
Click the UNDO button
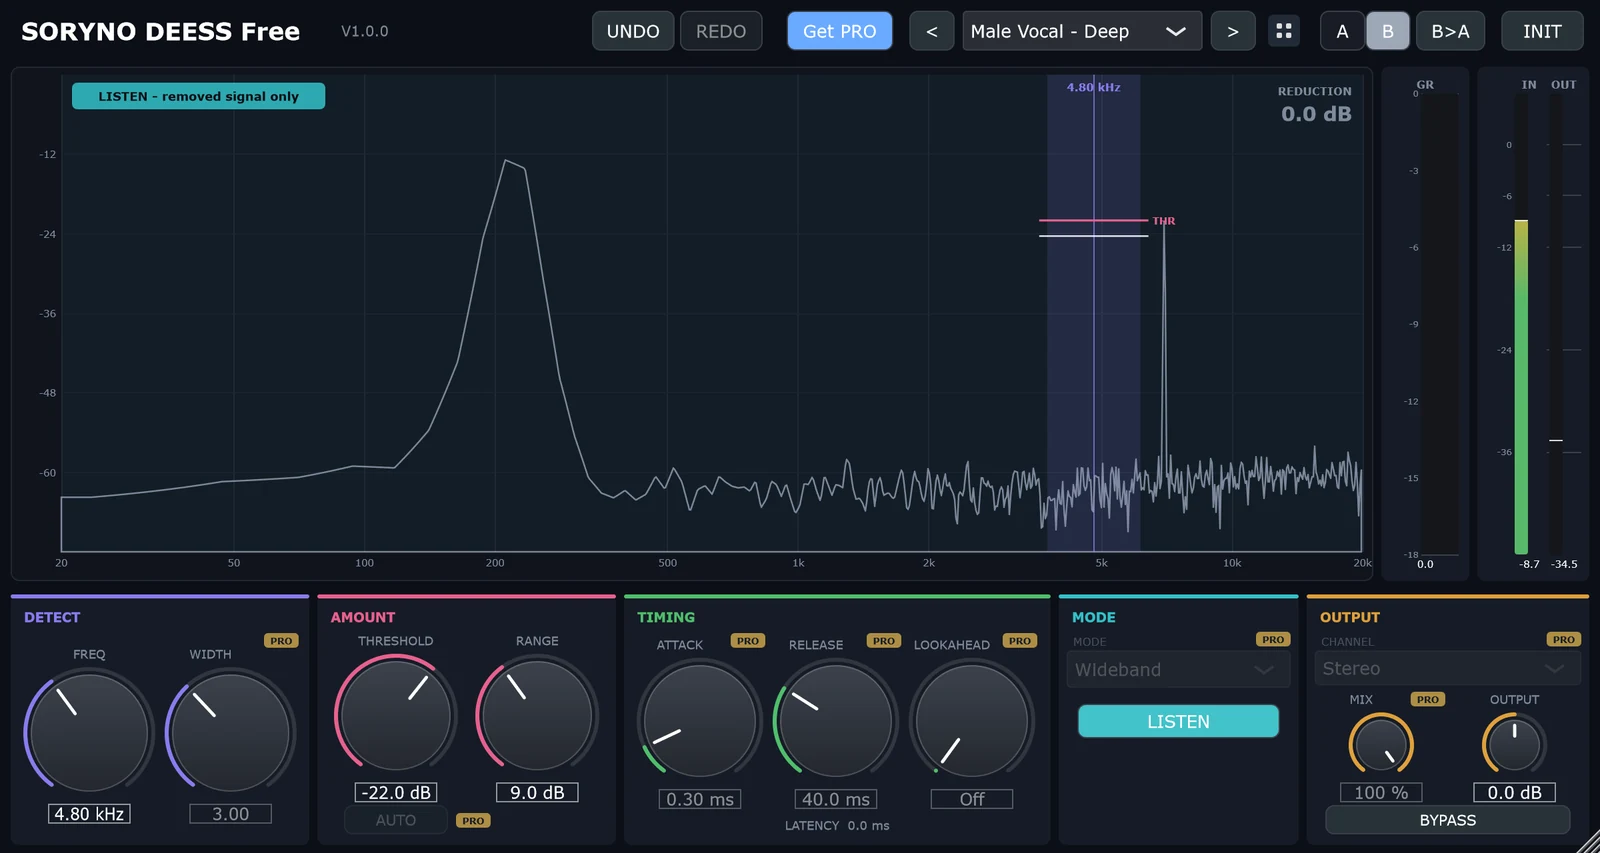click(x=633, y=31)
